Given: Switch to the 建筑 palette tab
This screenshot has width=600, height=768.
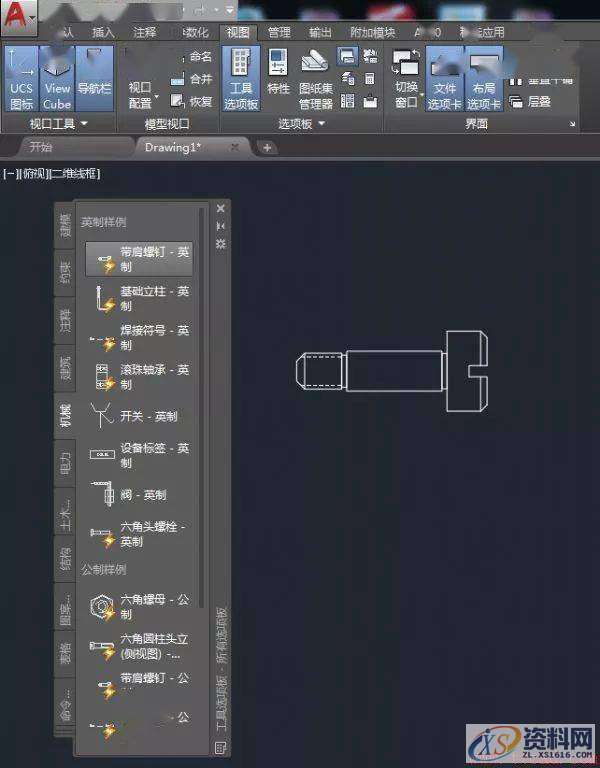Looking at the screenshot, I should point(65,368).
